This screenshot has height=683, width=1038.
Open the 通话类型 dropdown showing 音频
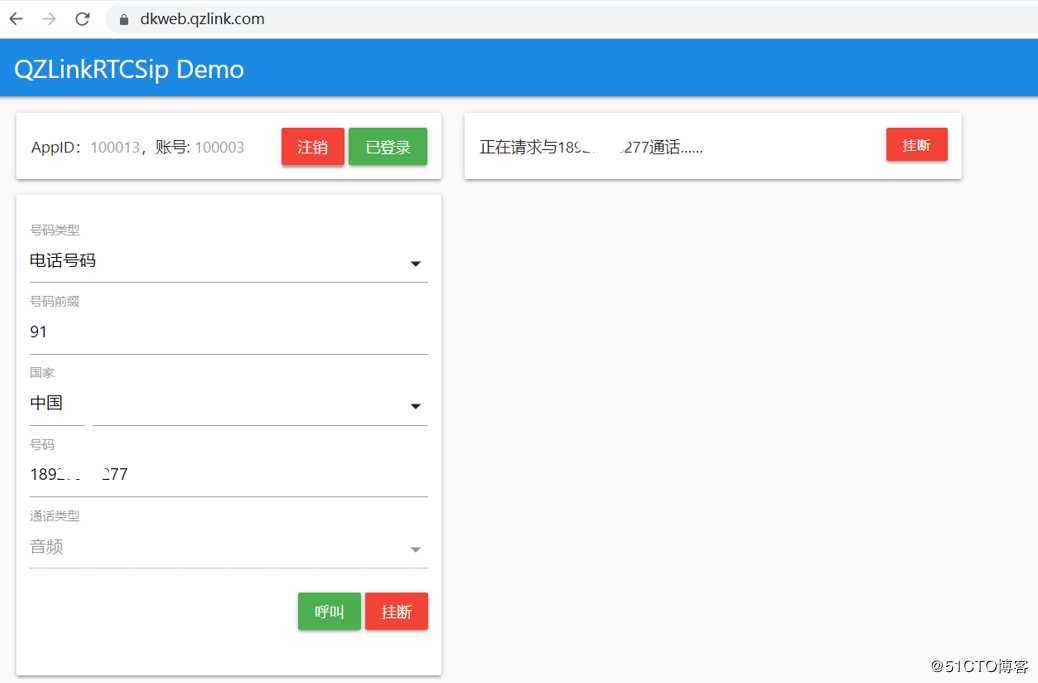(228, 547)
